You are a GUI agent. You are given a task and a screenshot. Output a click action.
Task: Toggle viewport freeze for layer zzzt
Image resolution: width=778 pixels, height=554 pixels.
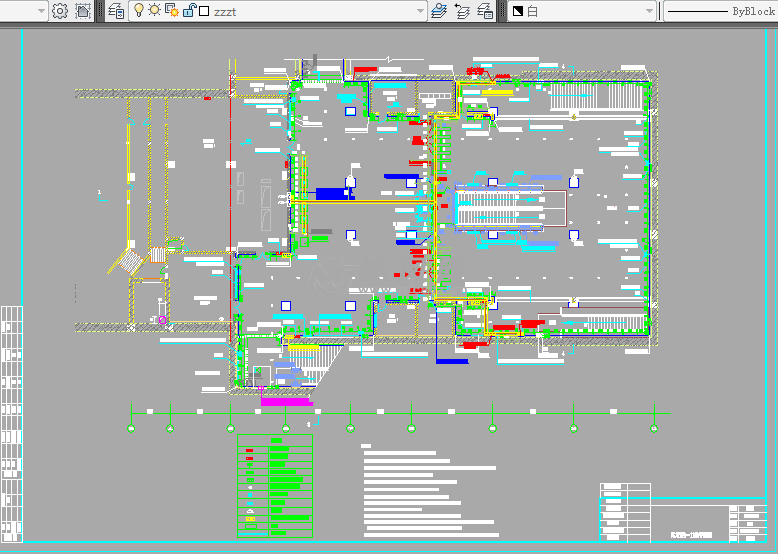pyautogui.click(x=171, y=11)
